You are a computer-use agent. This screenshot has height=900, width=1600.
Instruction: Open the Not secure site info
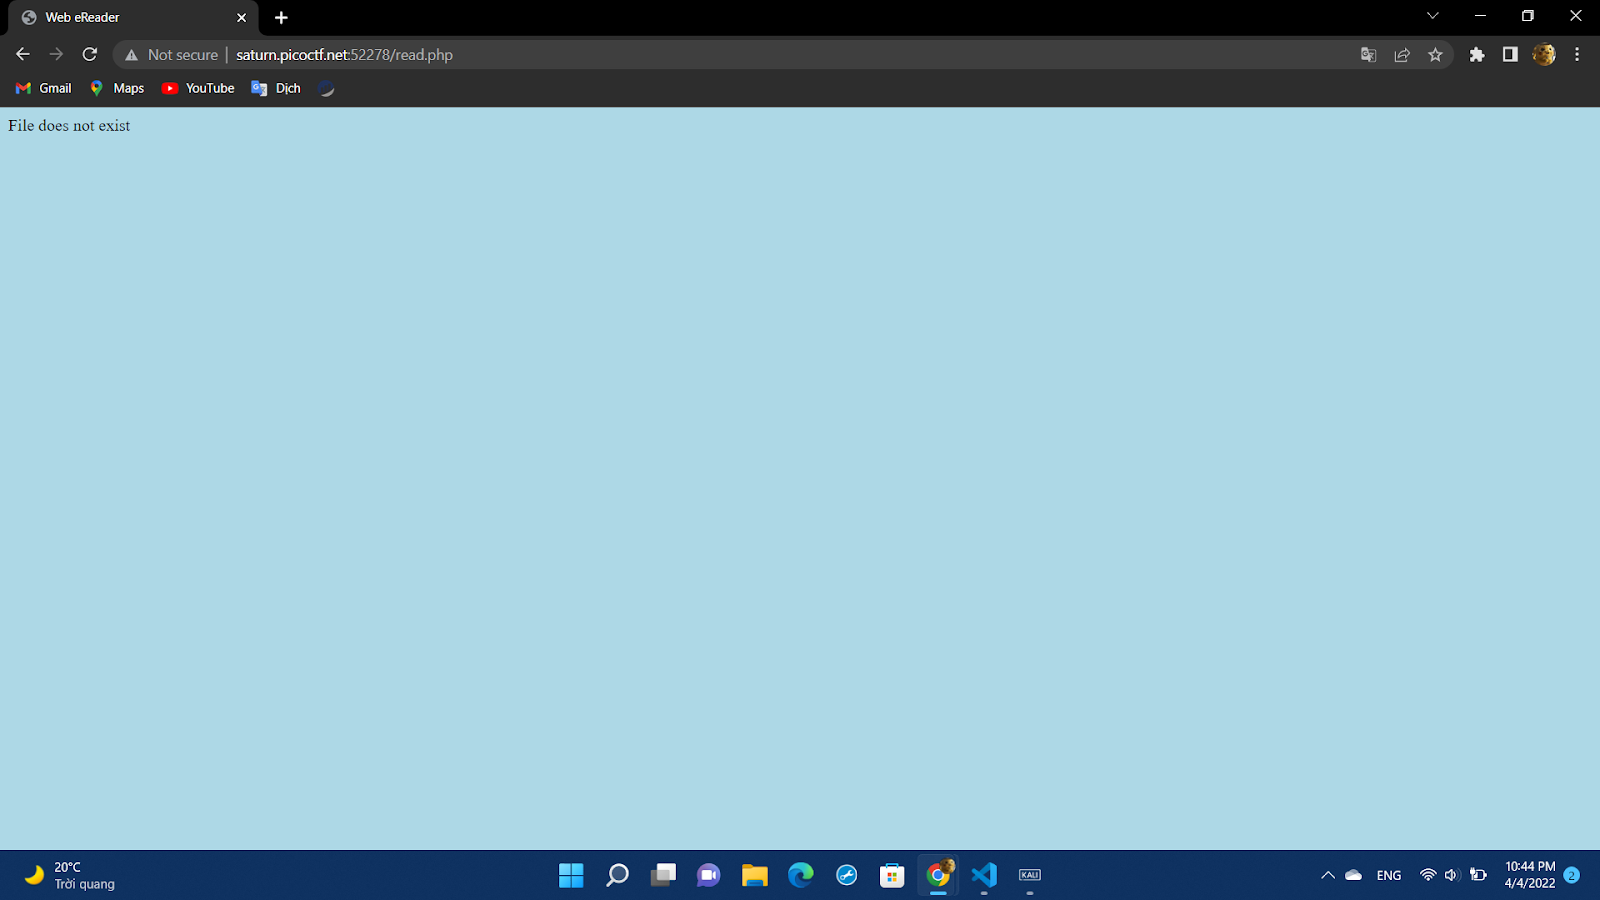(x=171, y=55)
